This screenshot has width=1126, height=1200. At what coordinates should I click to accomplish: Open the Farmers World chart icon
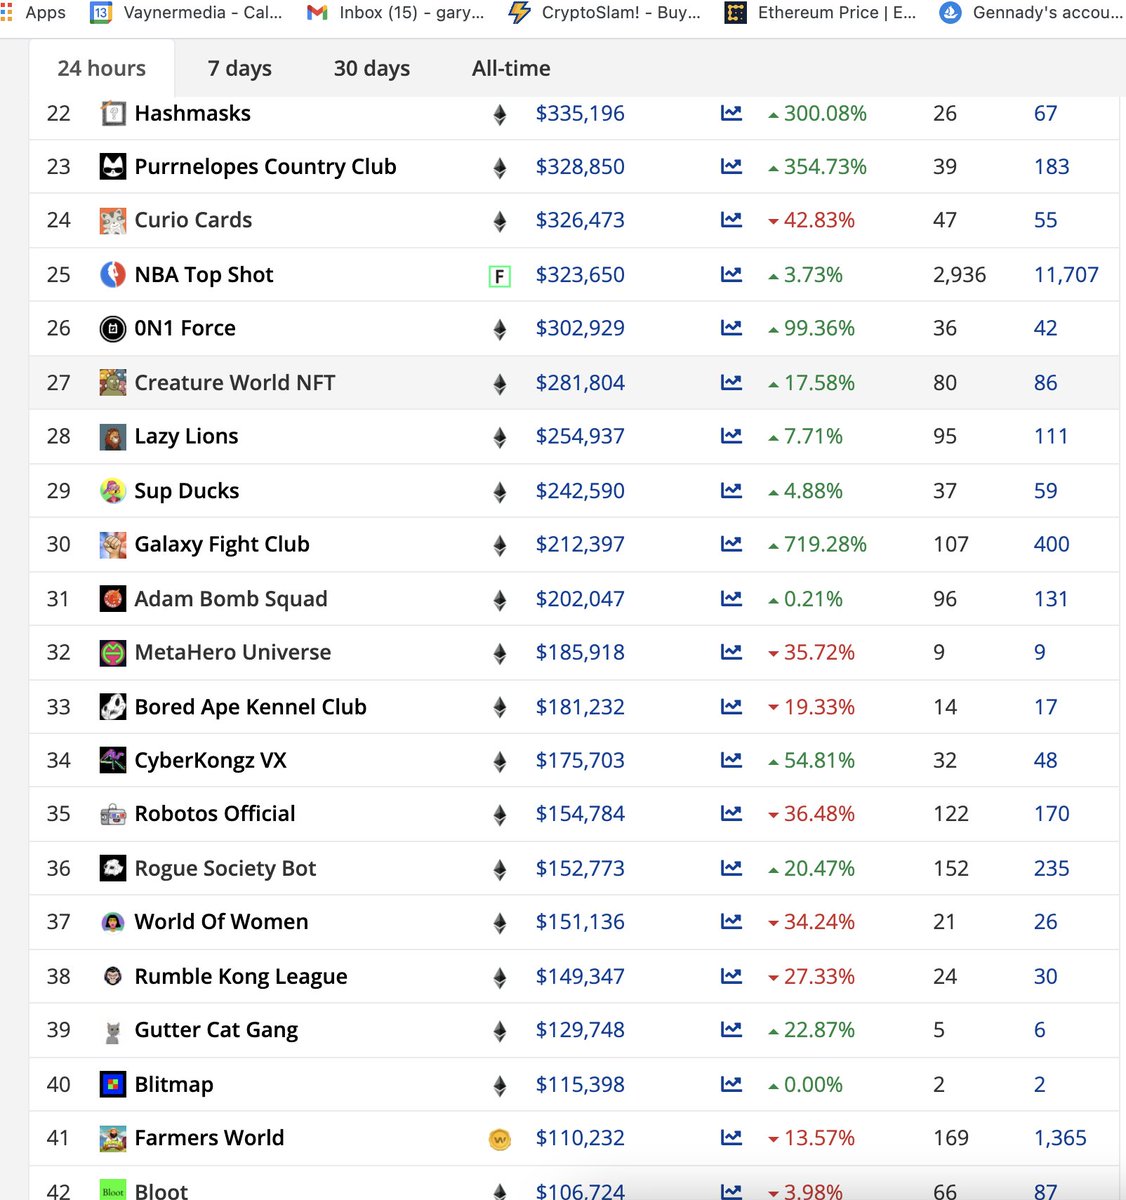click(732, 1138)
